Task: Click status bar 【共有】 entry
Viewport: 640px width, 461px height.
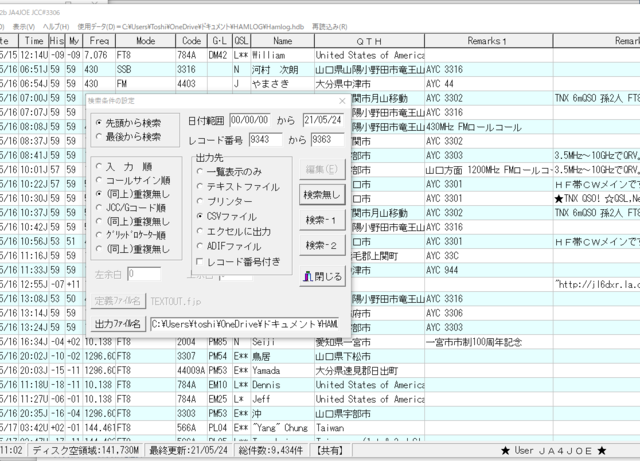Action: coord(330,450)
